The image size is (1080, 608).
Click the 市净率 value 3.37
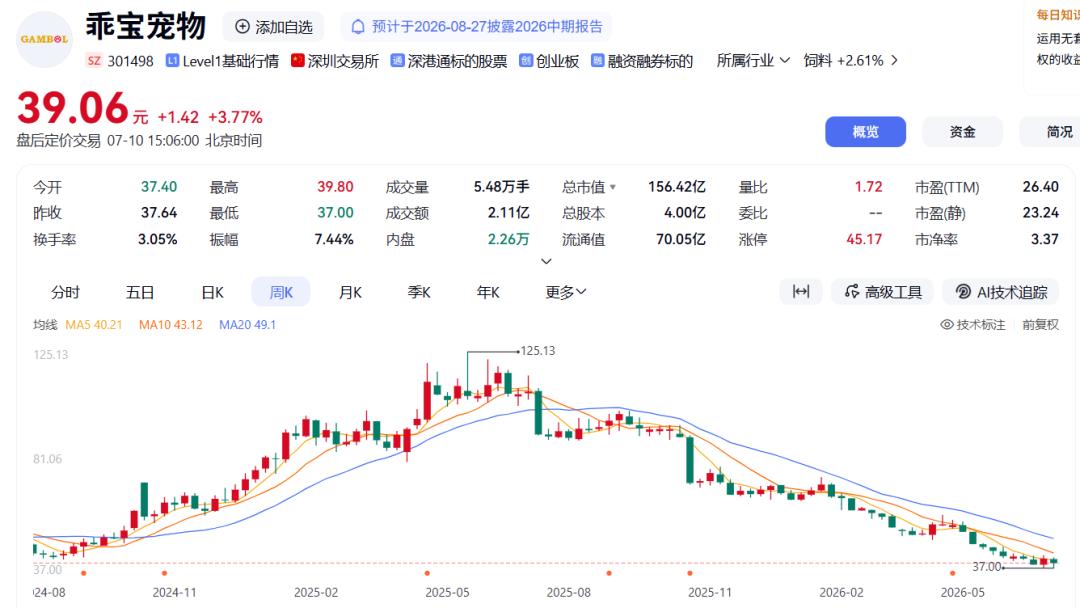tap(1045, 239)
